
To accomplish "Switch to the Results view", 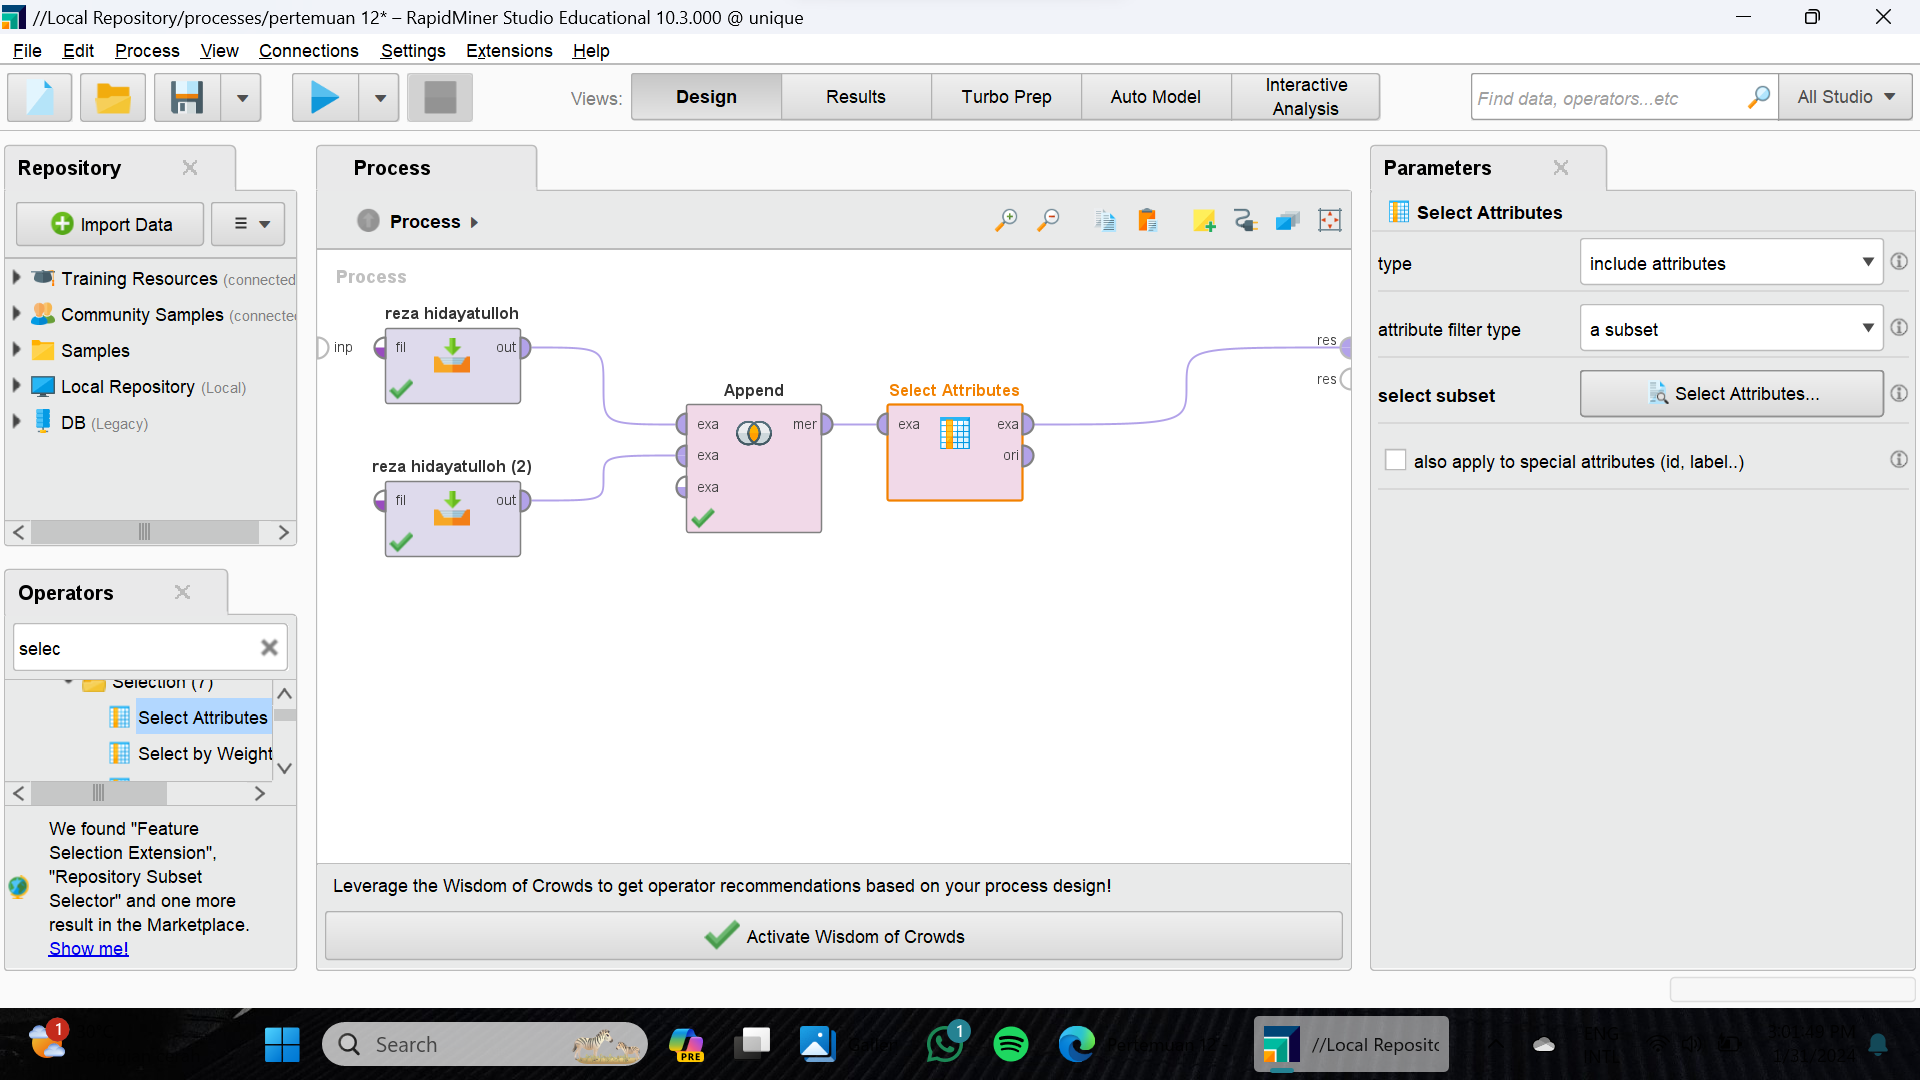I will (855, 97).
